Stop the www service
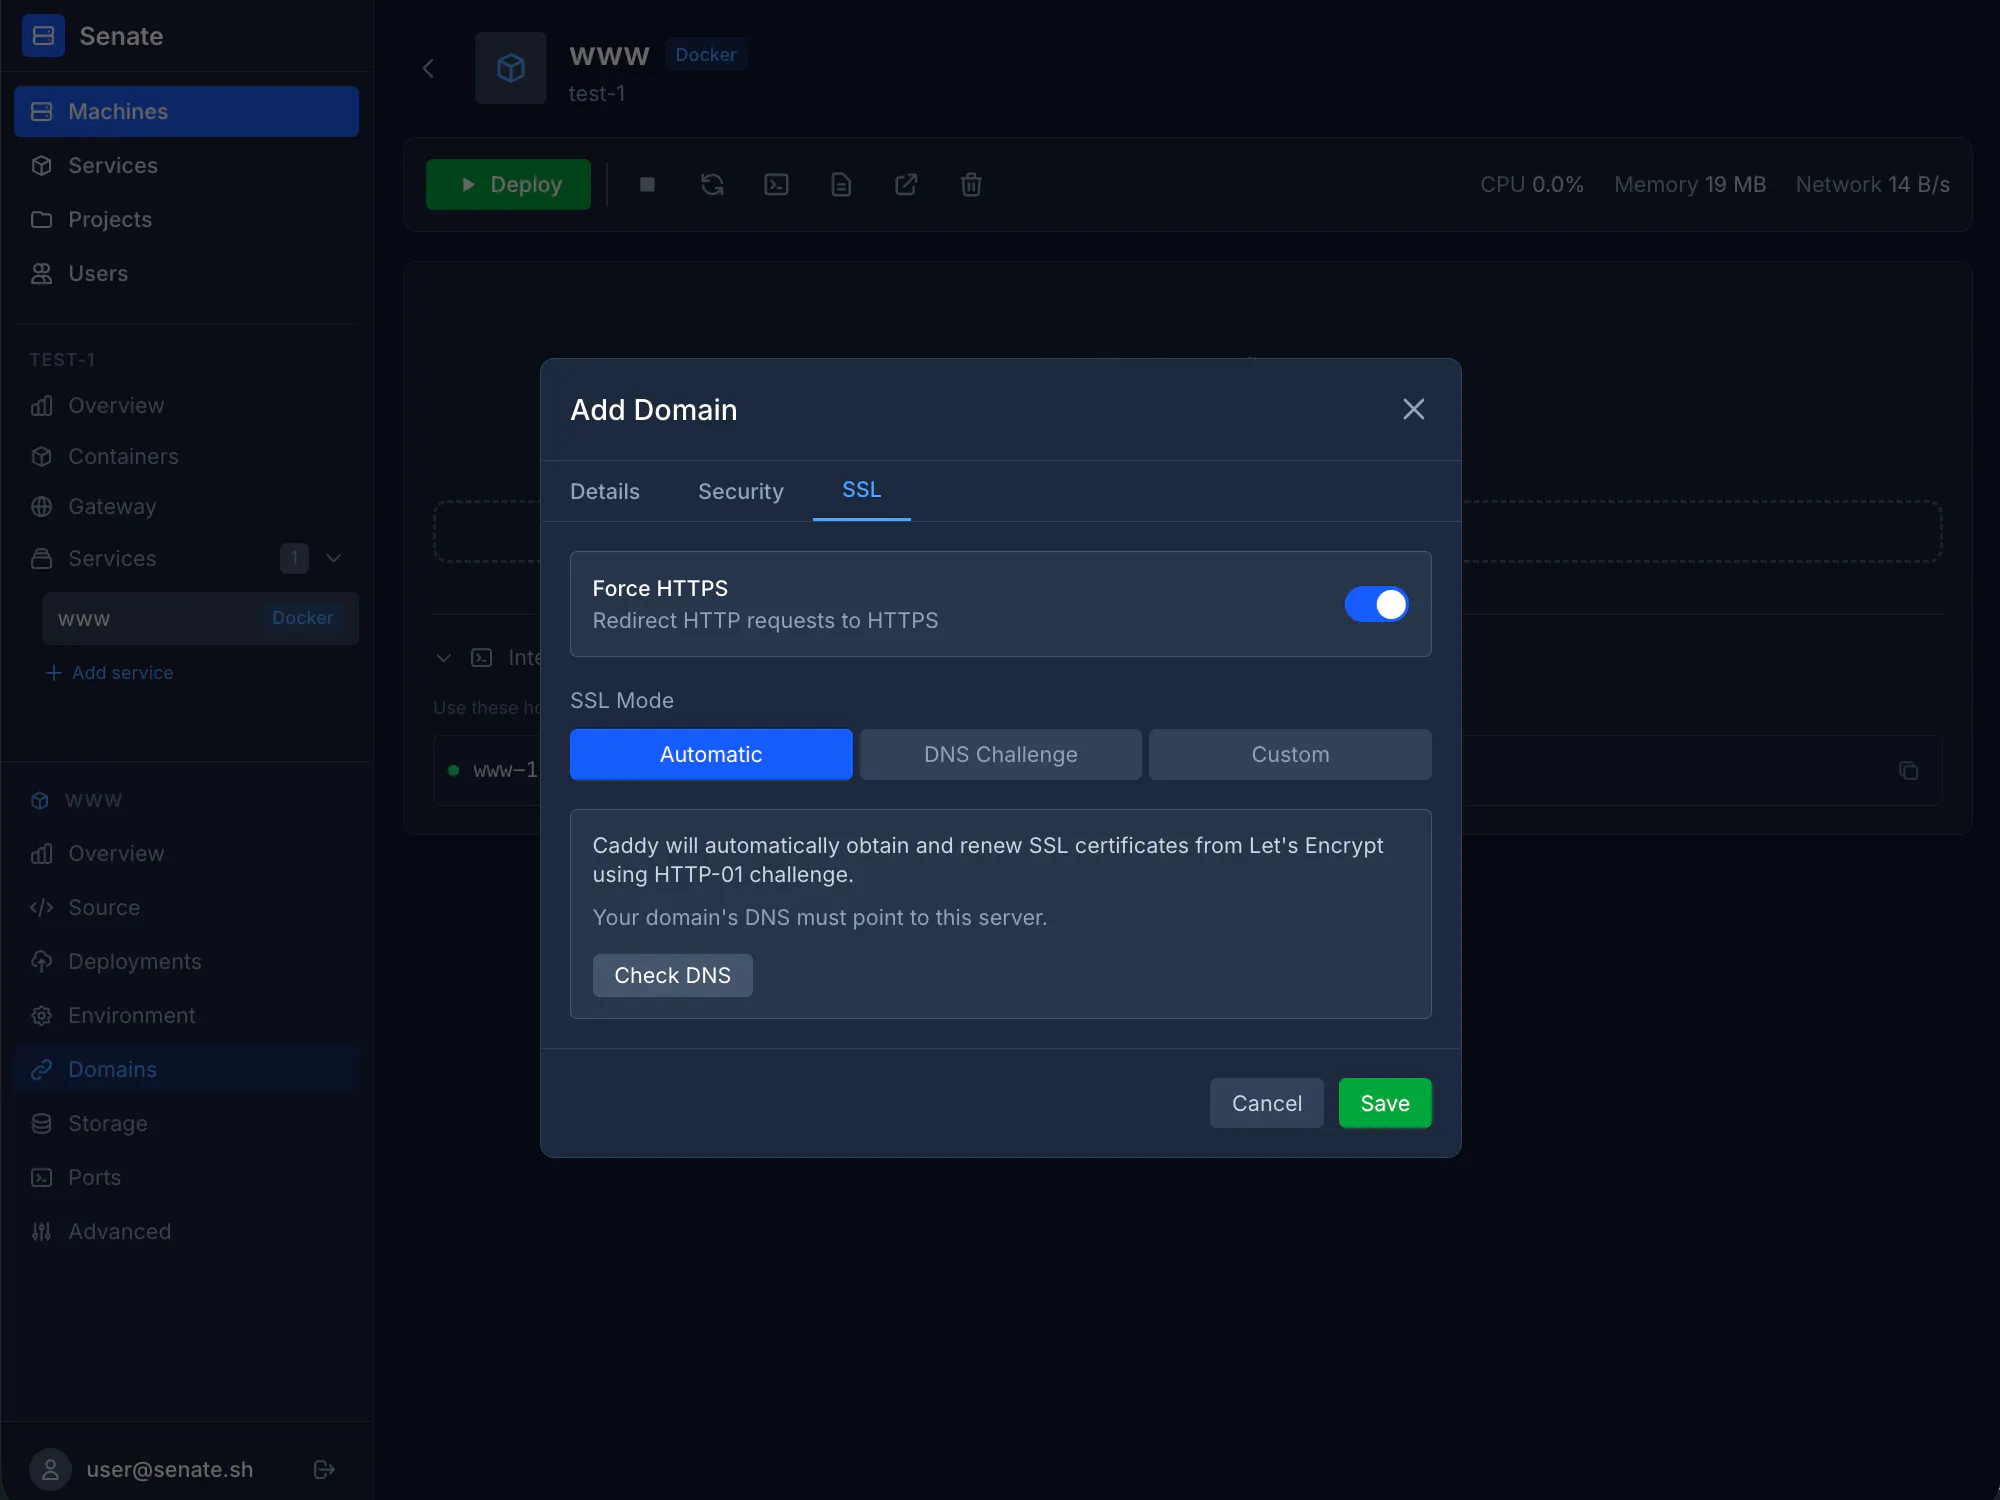The image size is (2000, 1500). click(647, 184)
